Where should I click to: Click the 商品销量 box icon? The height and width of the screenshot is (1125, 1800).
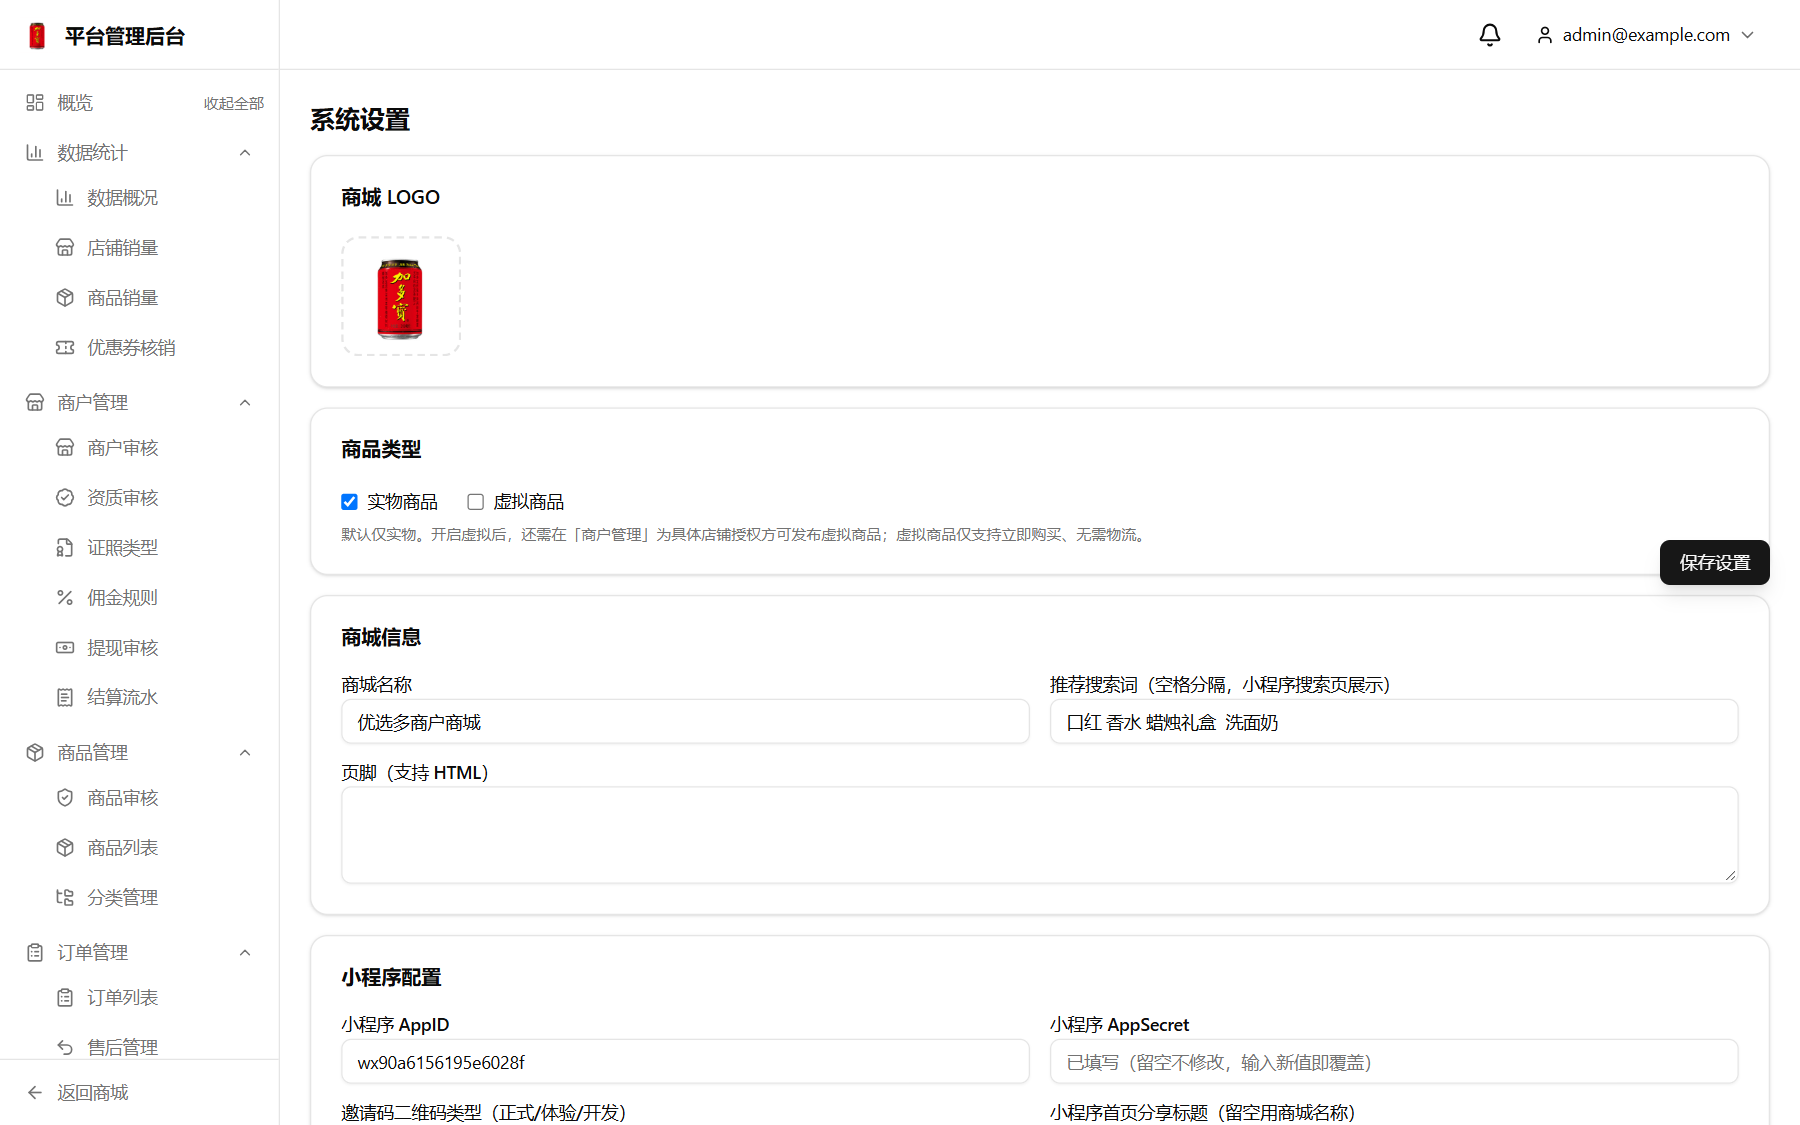65,298
